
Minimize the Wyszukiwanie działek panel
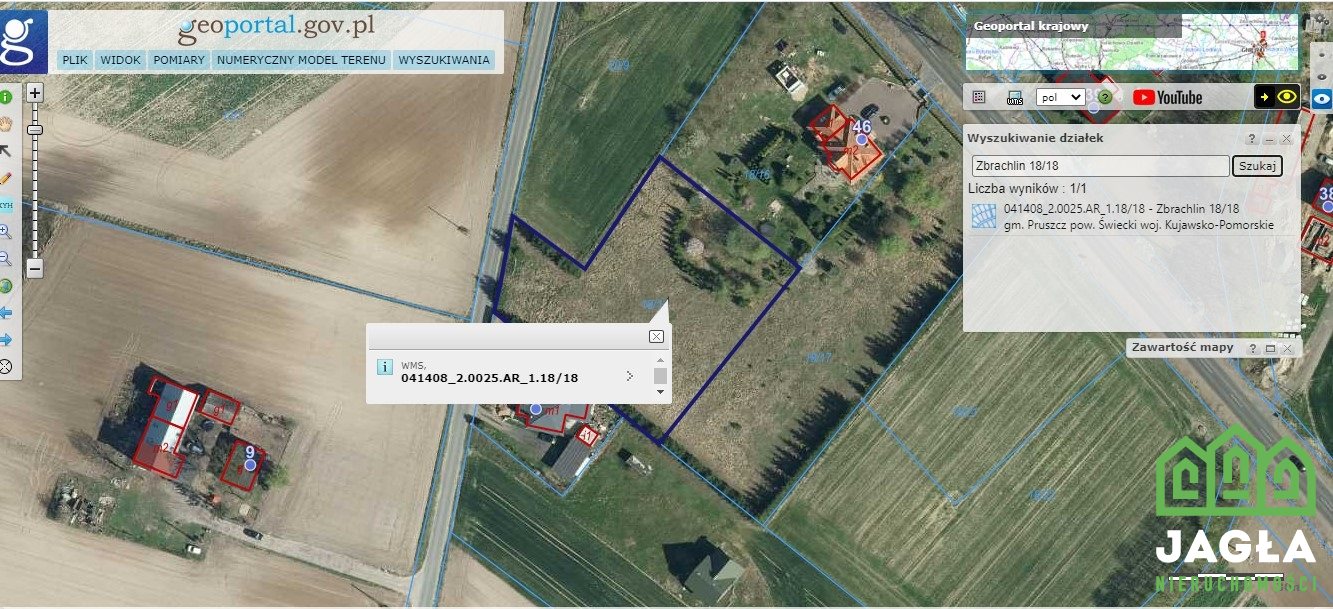[1269, 139]
